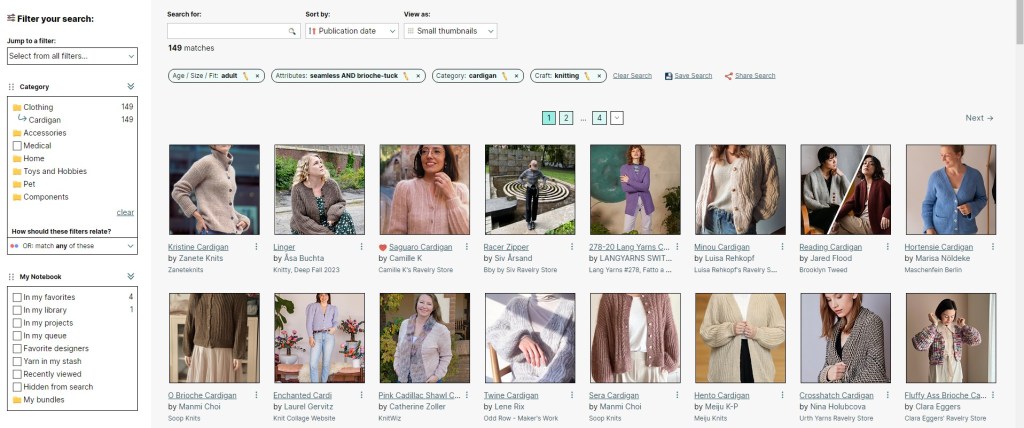The width and height of the screenshot is (1024, 428).
Task: Remove the Category cardigan filter
Action: (516, 76)
